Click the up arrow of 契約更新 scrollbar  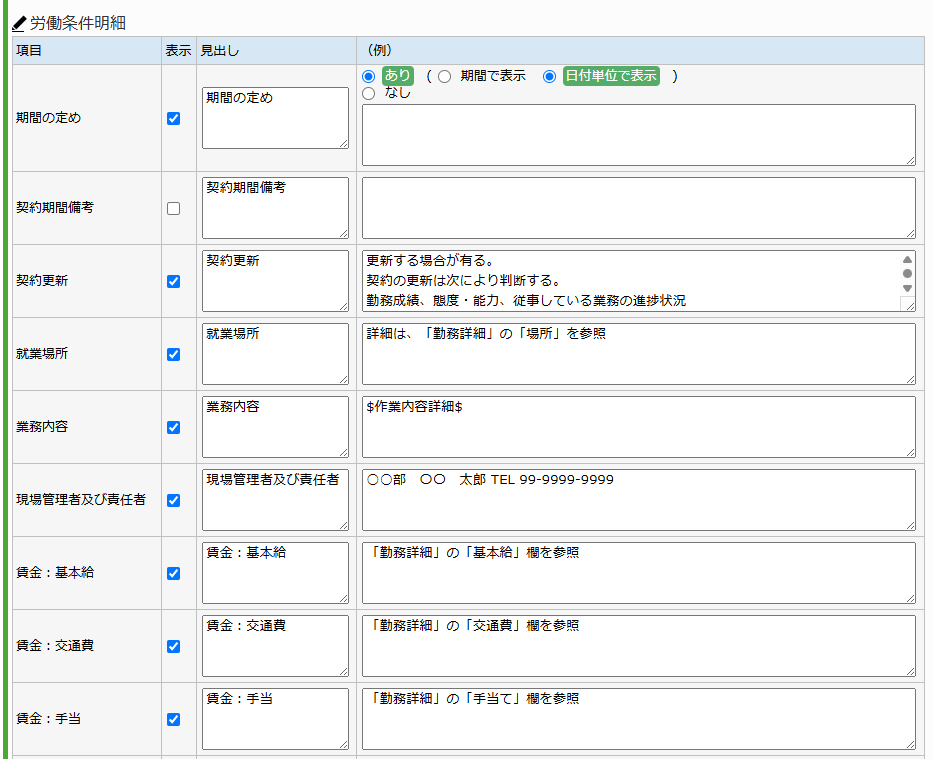point(907,259)
